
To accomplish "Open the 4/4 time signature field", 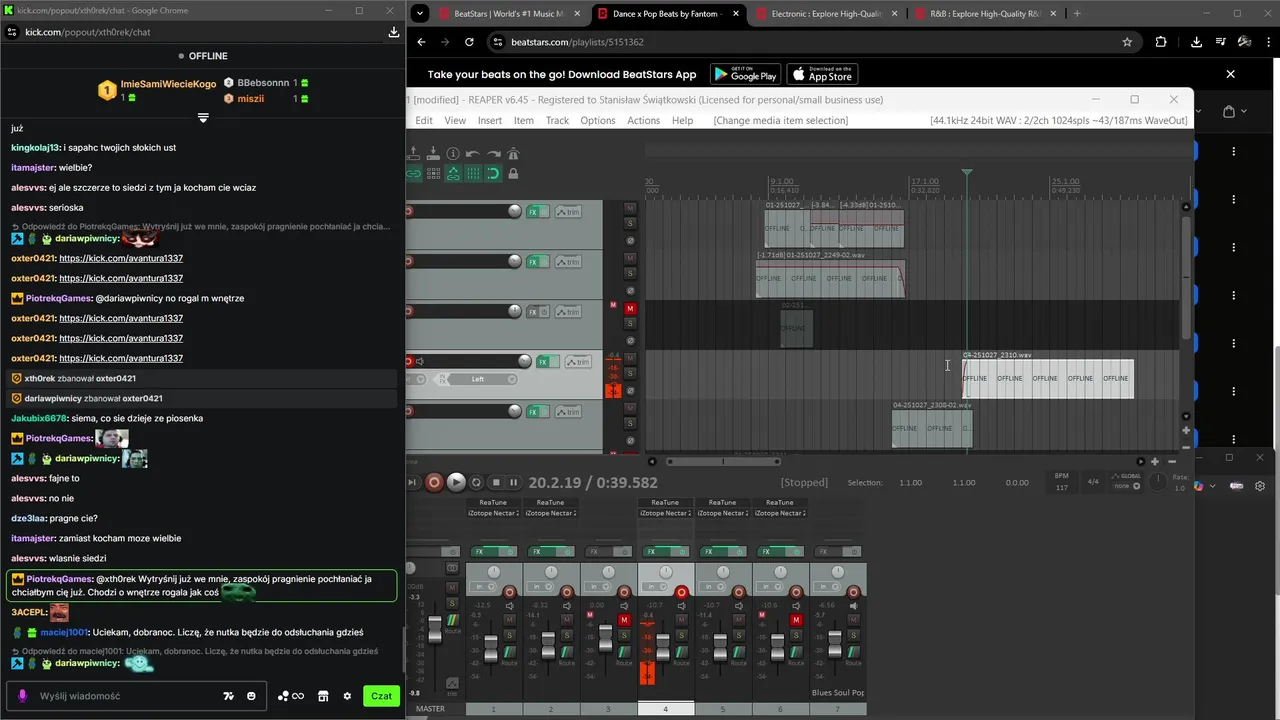I will [1093, 482].
